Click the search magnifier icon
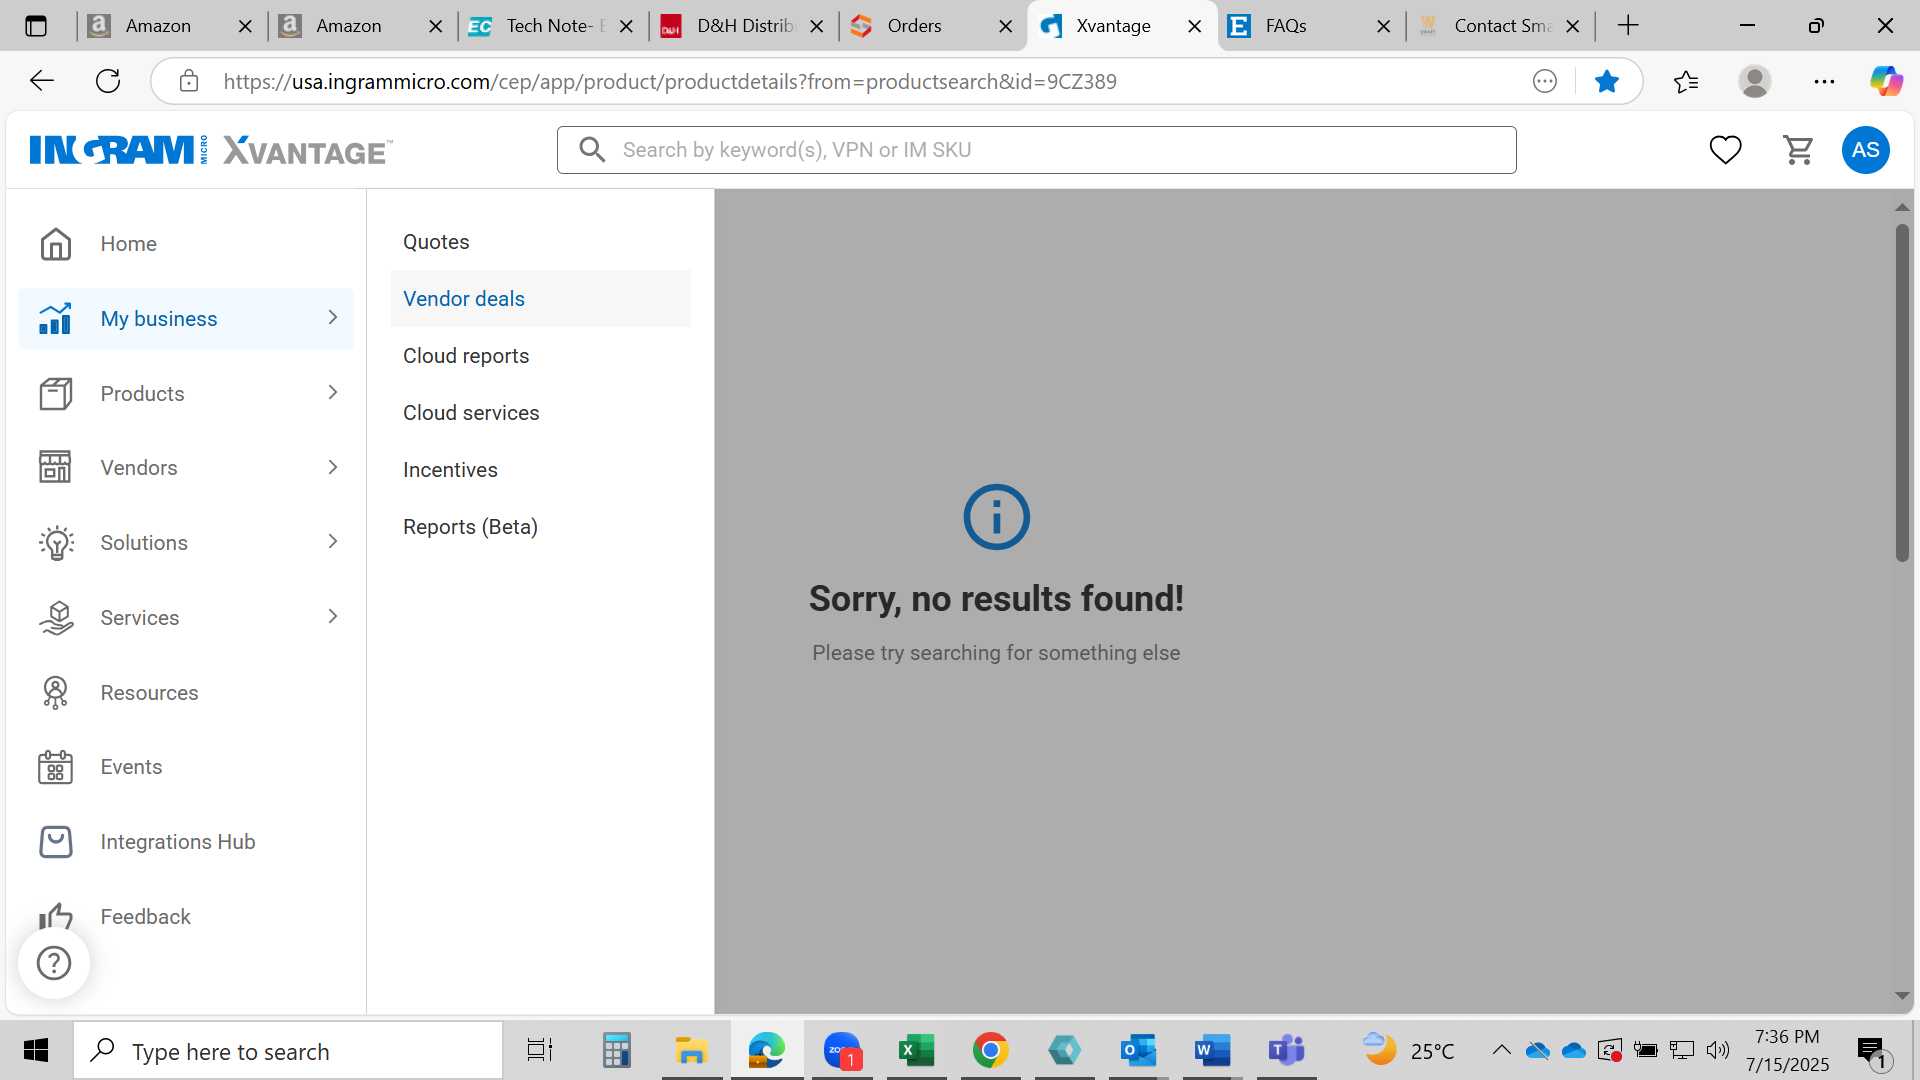The width and height of the screenshot is (1920, 1080). click(x=592, y=150)
